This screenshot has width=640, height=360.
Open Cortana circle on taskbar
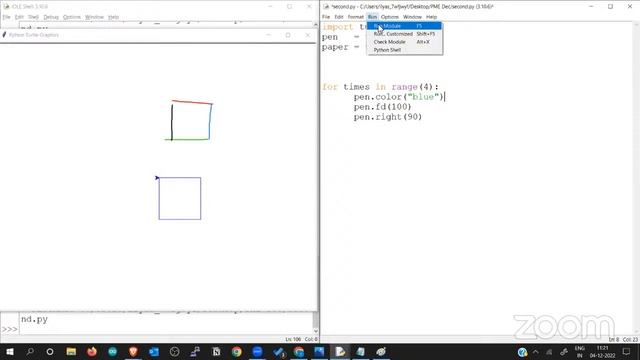click(x=50, y=351)
